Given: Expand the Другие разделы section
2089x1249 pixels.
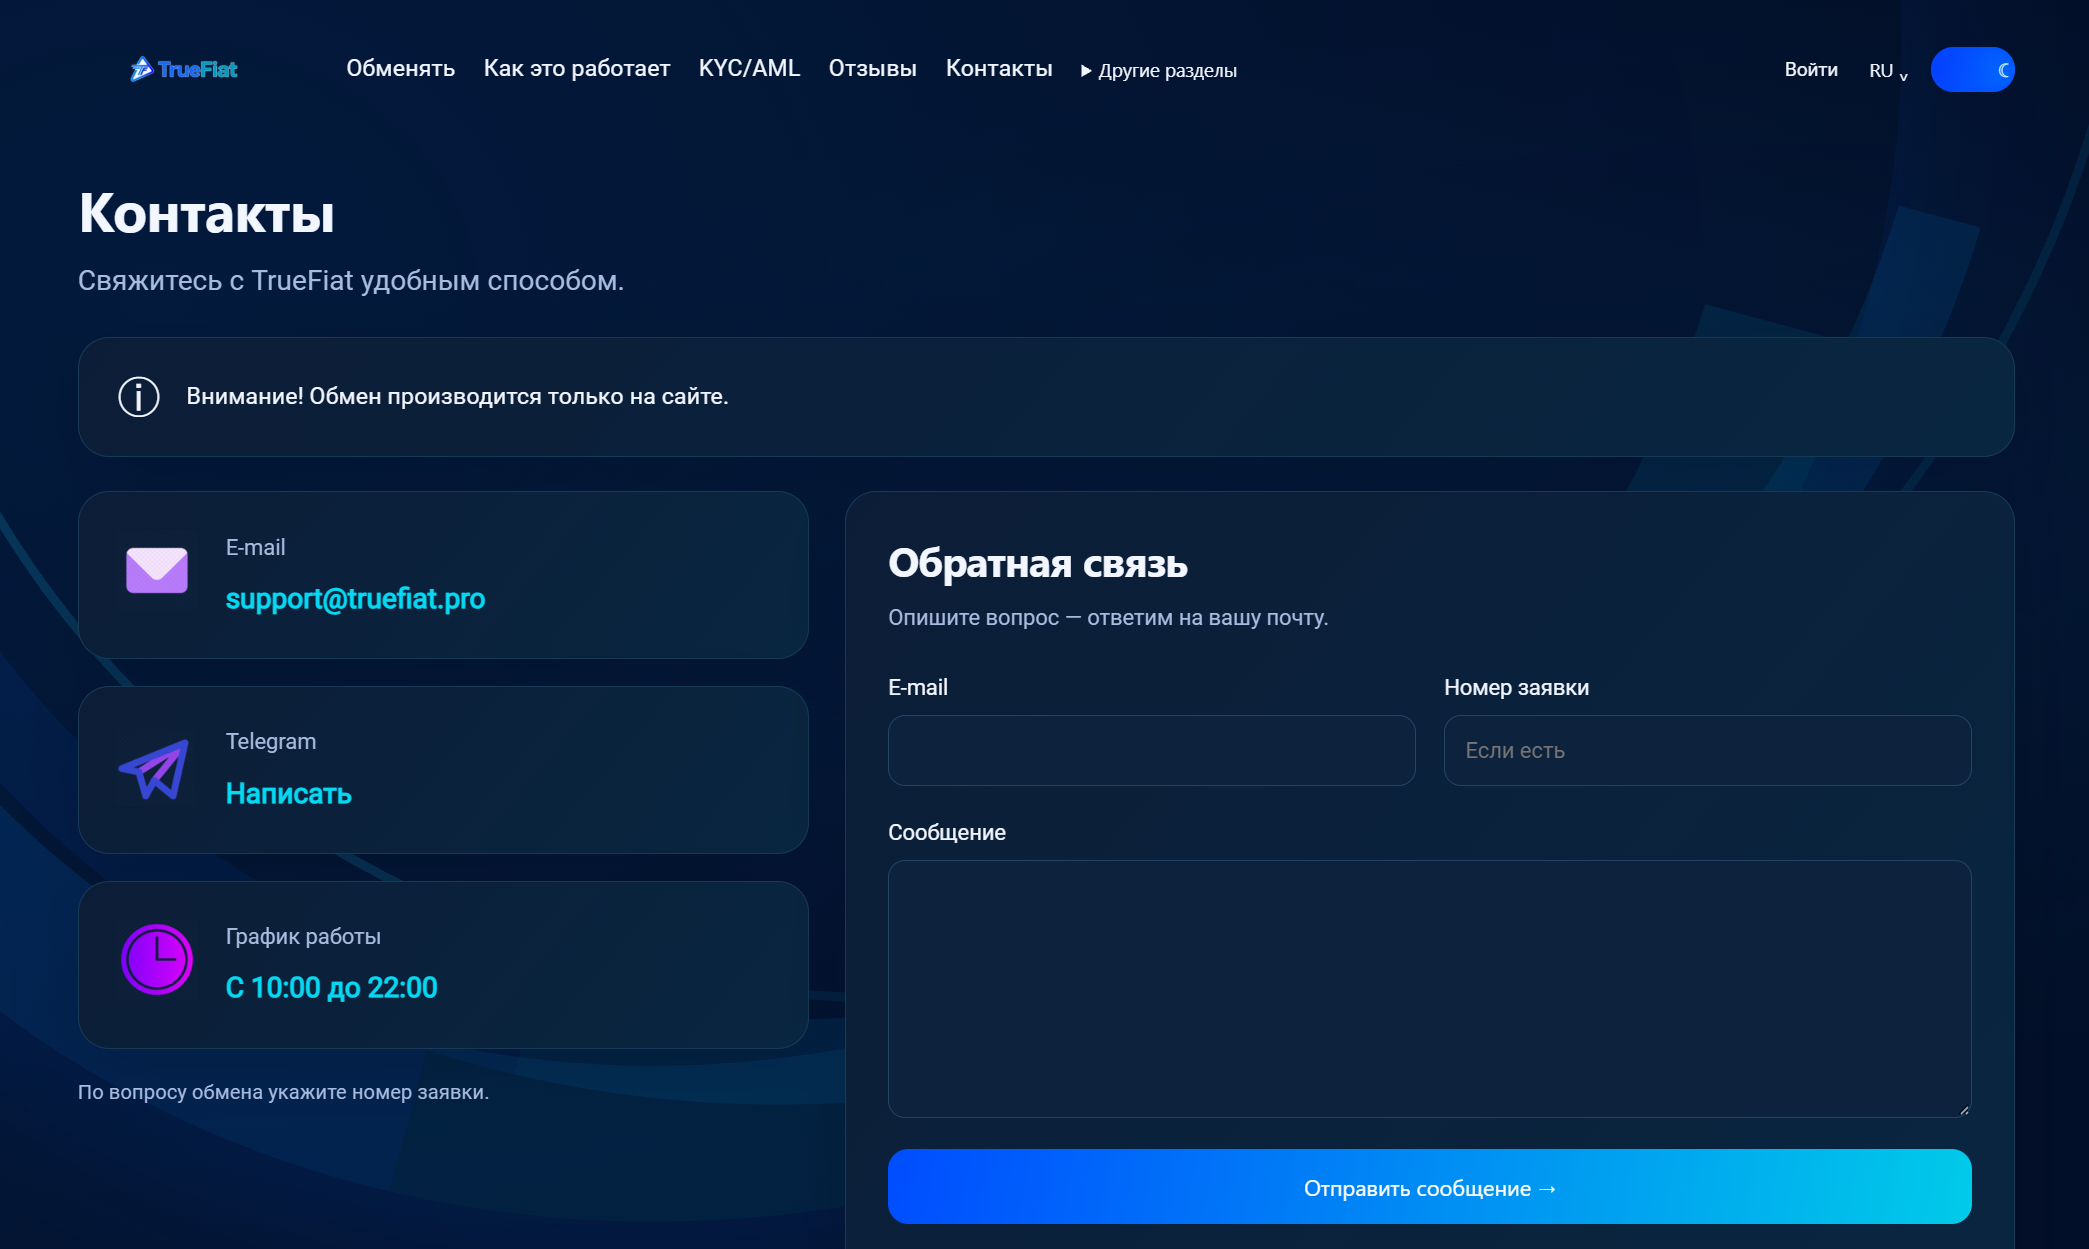Looking at the screenshot, I should [1159, 70].
